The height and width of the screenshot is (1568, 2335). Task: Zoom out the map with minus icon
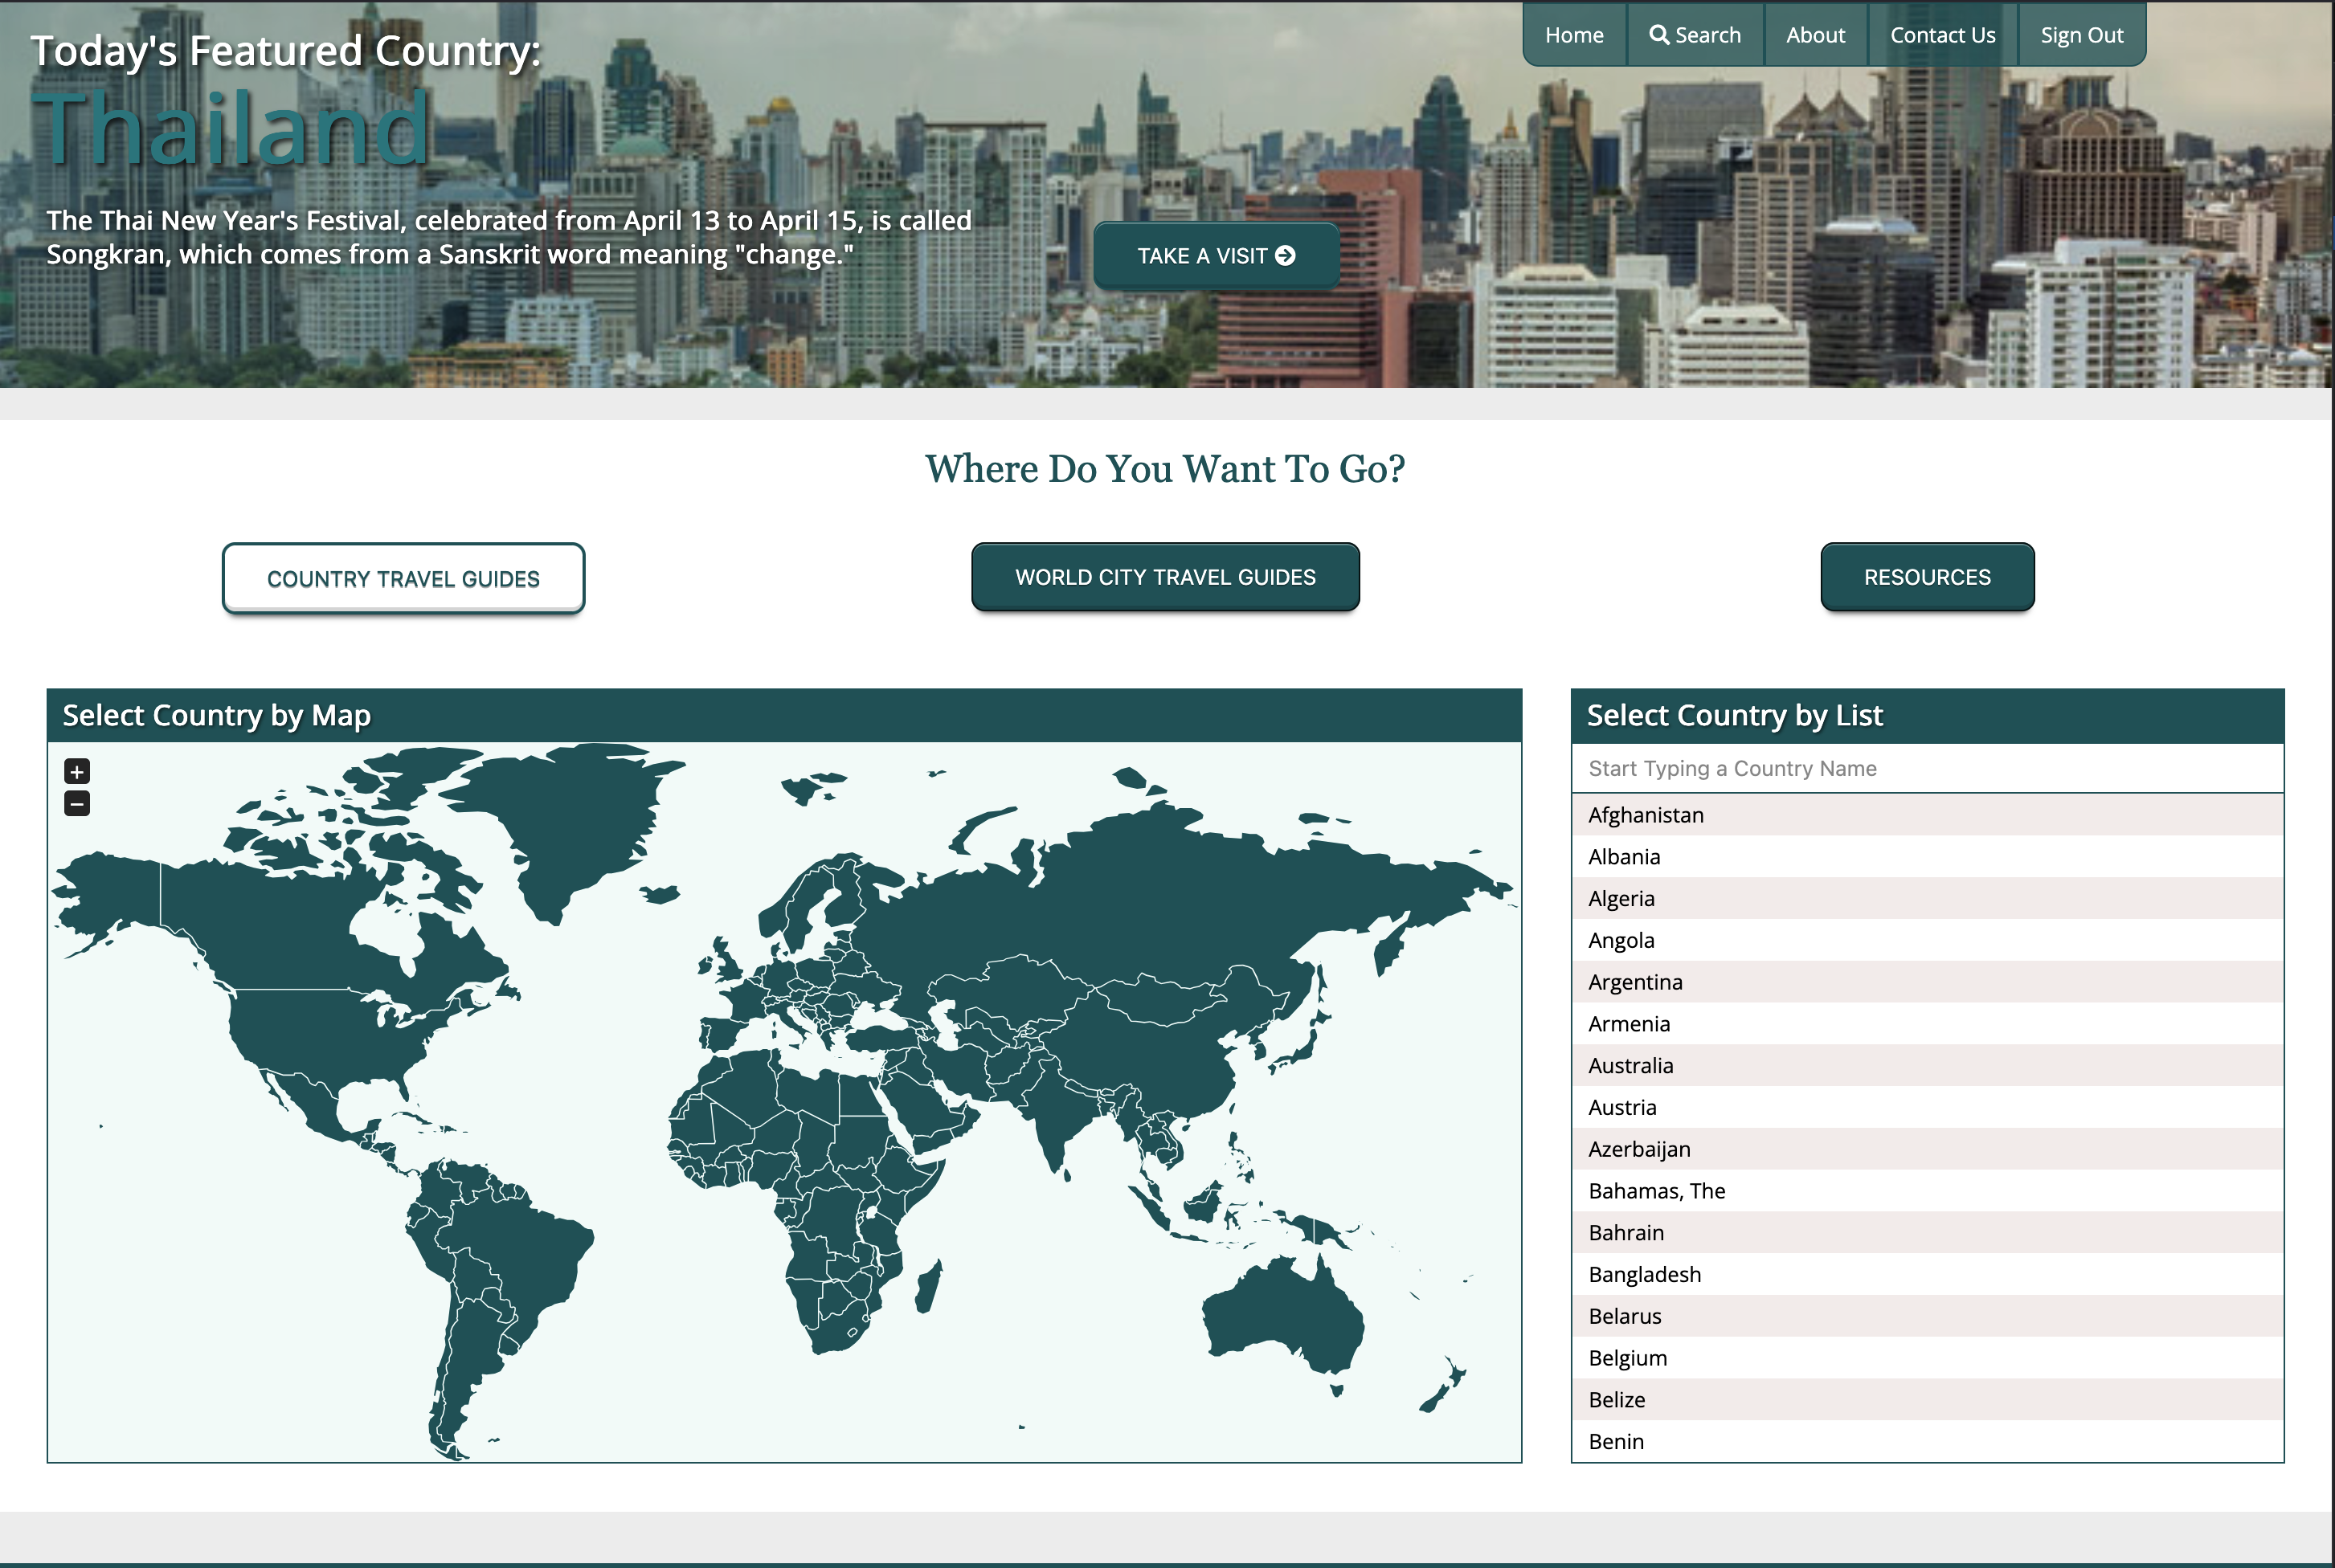77,803
